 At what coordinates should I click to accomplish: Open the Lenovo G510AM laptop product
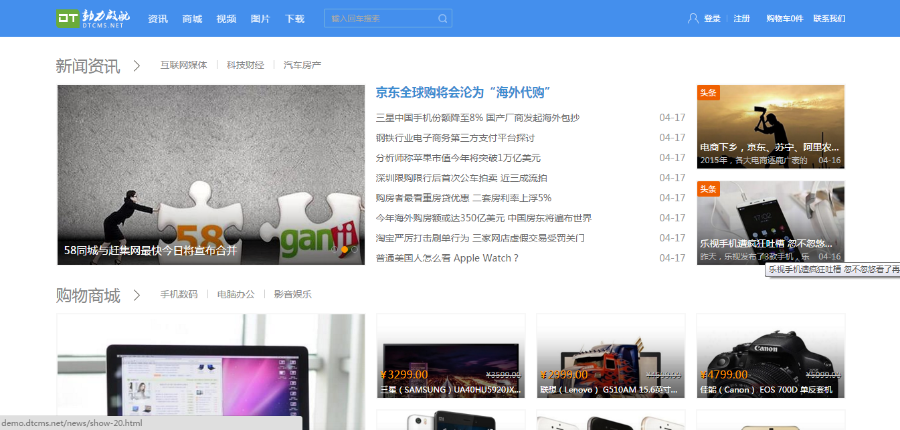611,356
